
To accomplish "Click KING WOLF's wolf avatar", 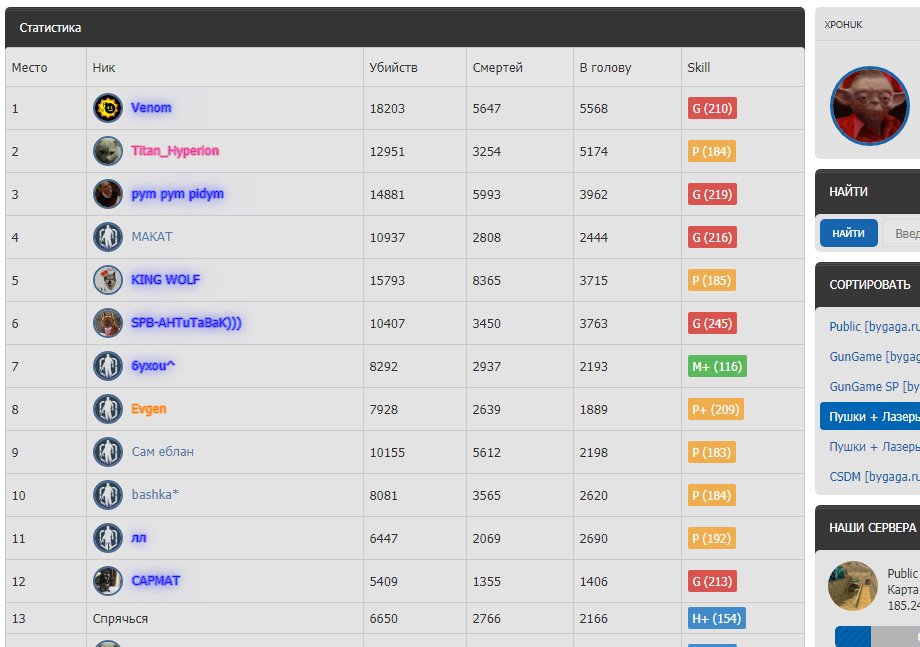I will 107,280.
